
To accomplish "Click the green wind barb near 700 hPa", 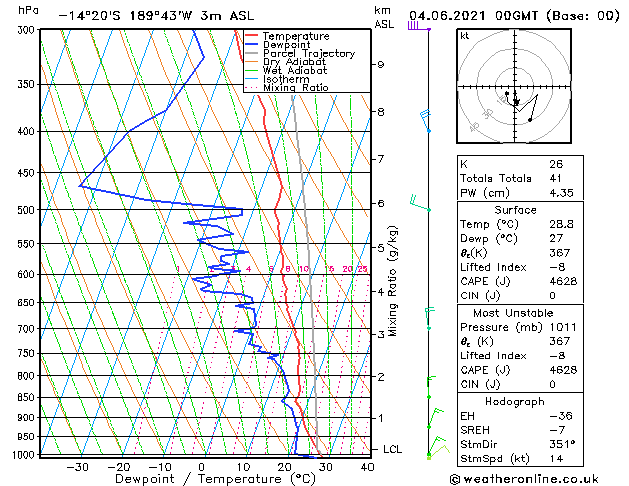I will (x=429, y=318).
